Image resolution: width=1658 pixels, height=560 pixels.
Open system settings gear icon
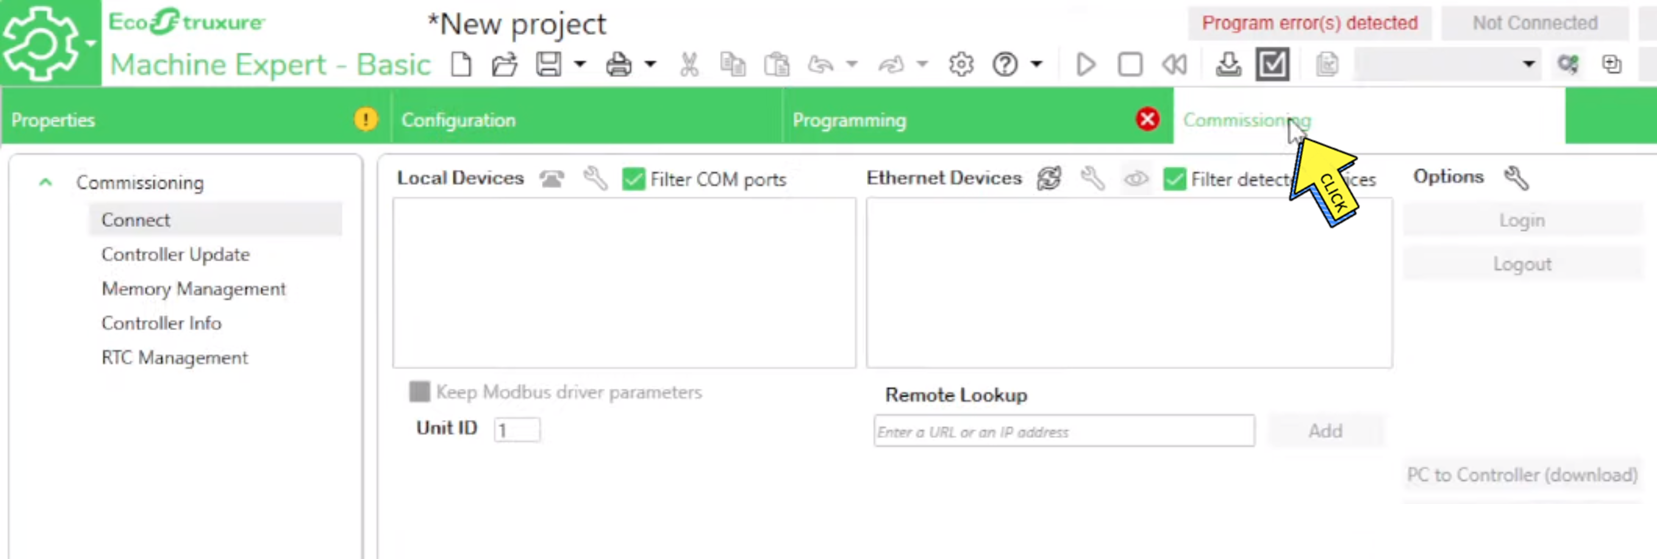click(x=961, y=65)
